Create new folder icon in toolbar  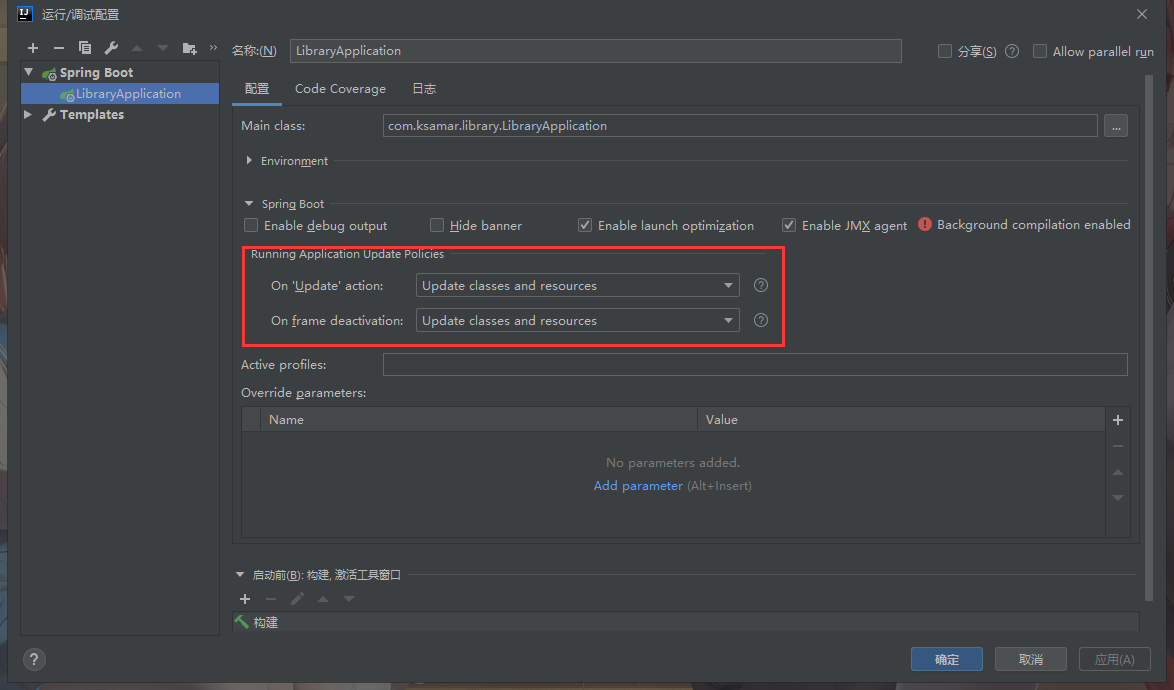click(x=189, y=49)
